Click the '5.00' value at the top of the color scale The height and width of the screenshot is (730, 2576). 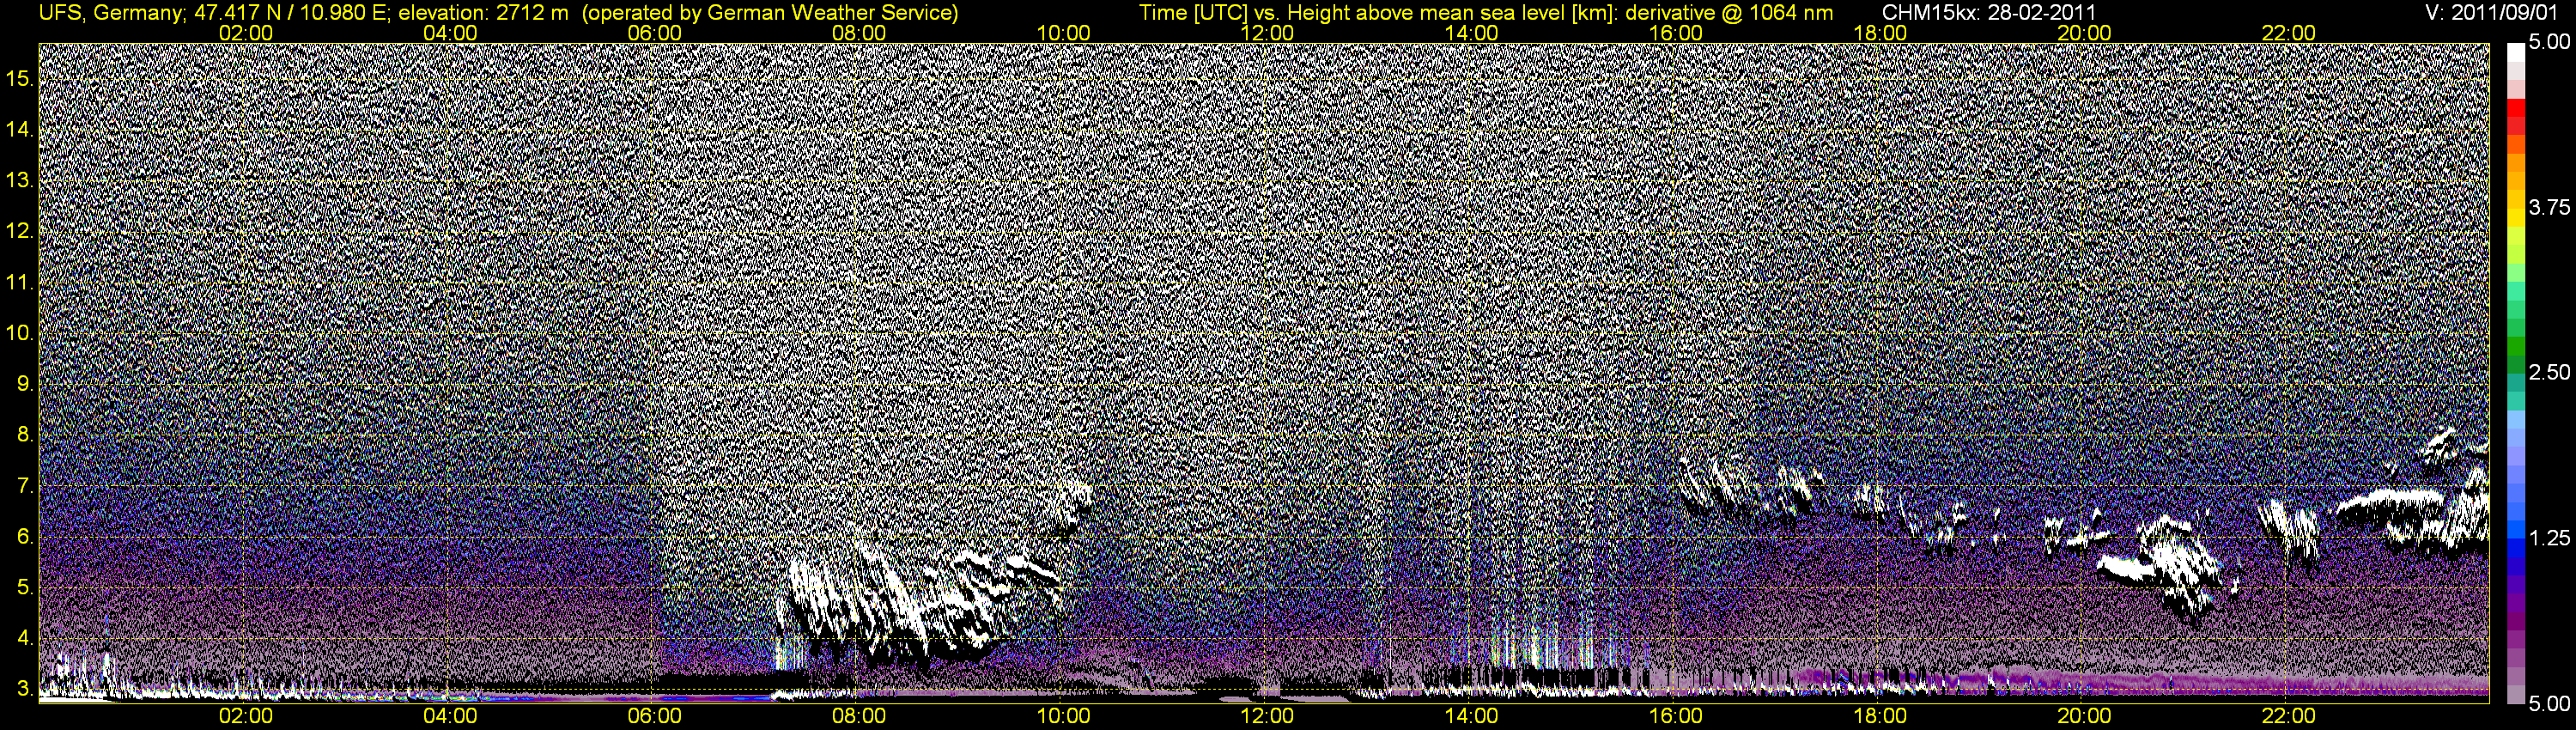(x=2549, y=42)
